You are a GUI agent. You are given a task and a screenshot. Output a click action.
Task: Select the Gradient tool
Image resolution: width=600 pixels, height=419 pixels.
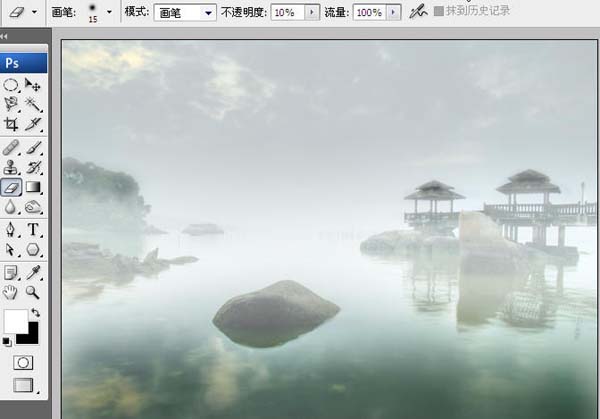[x=33, y=187]
